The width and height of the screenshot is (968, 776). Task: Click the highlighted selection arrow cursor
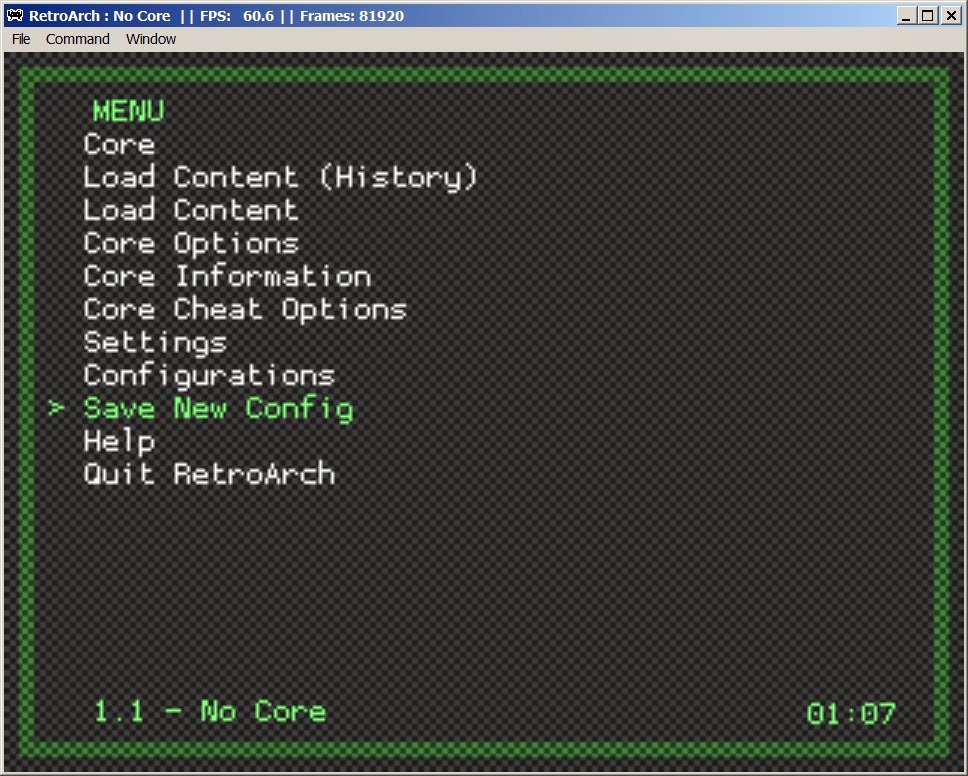tap(56, 409)
